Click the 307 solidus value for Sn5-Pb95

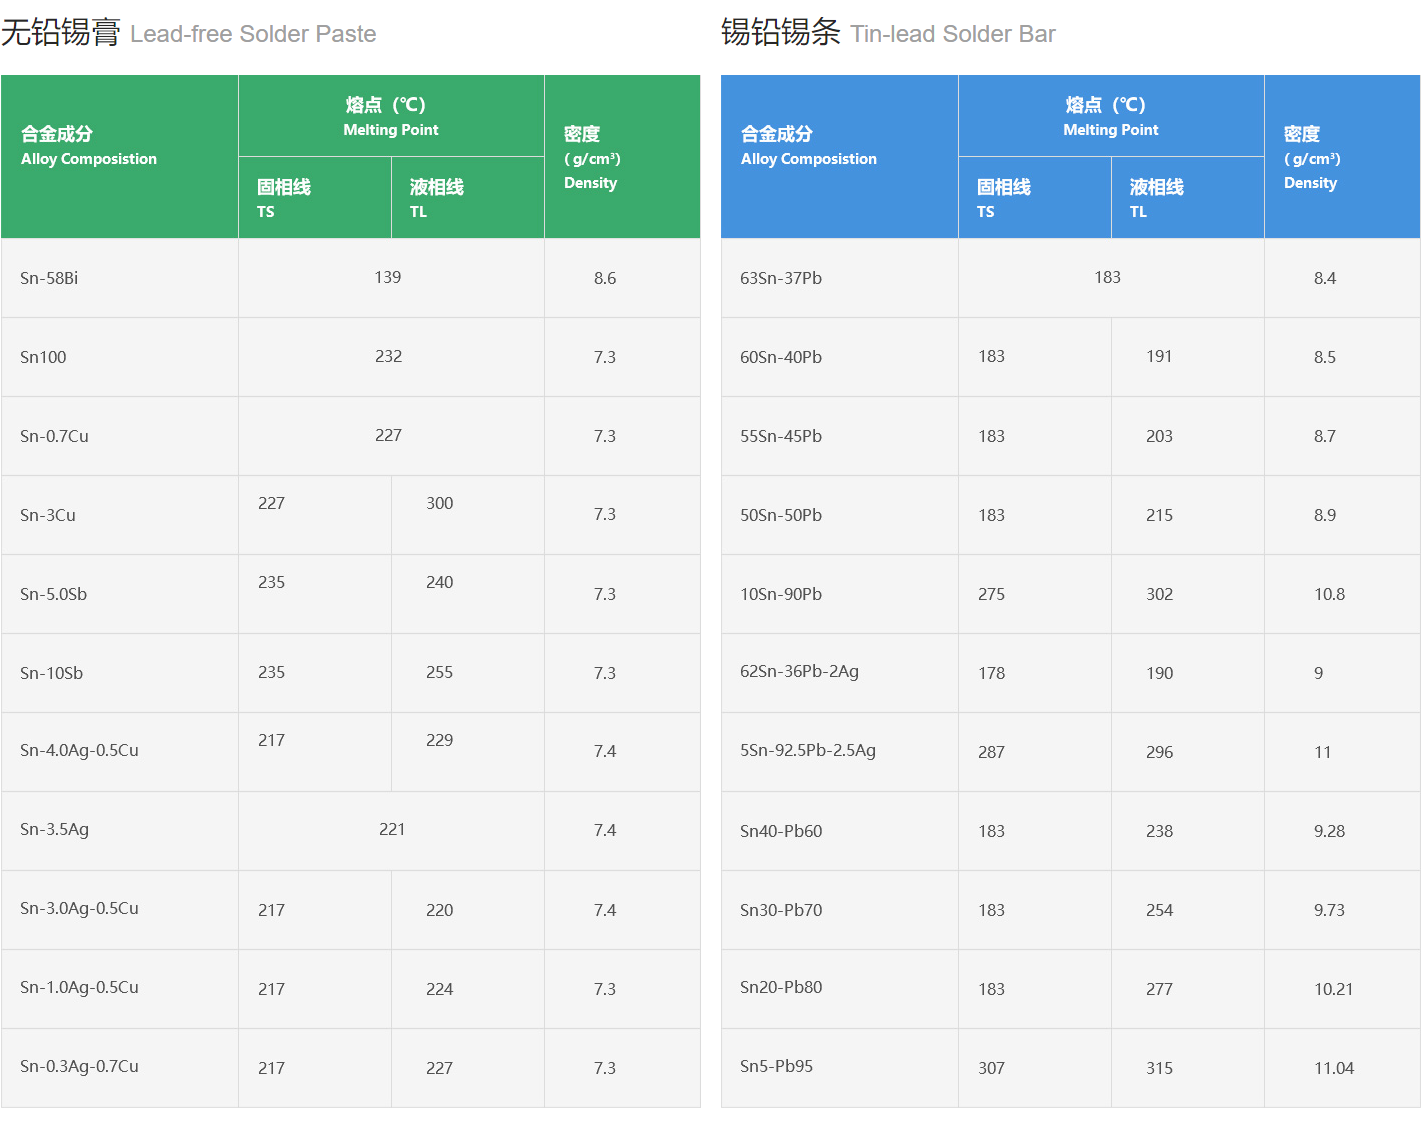coord(991,1068)
